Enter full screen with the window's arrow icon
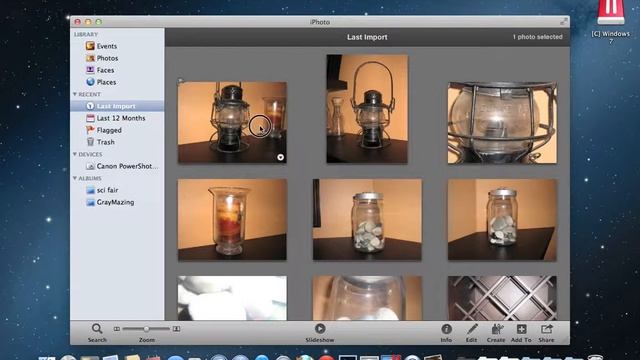The image size is (640, 360). click(564, 22)
